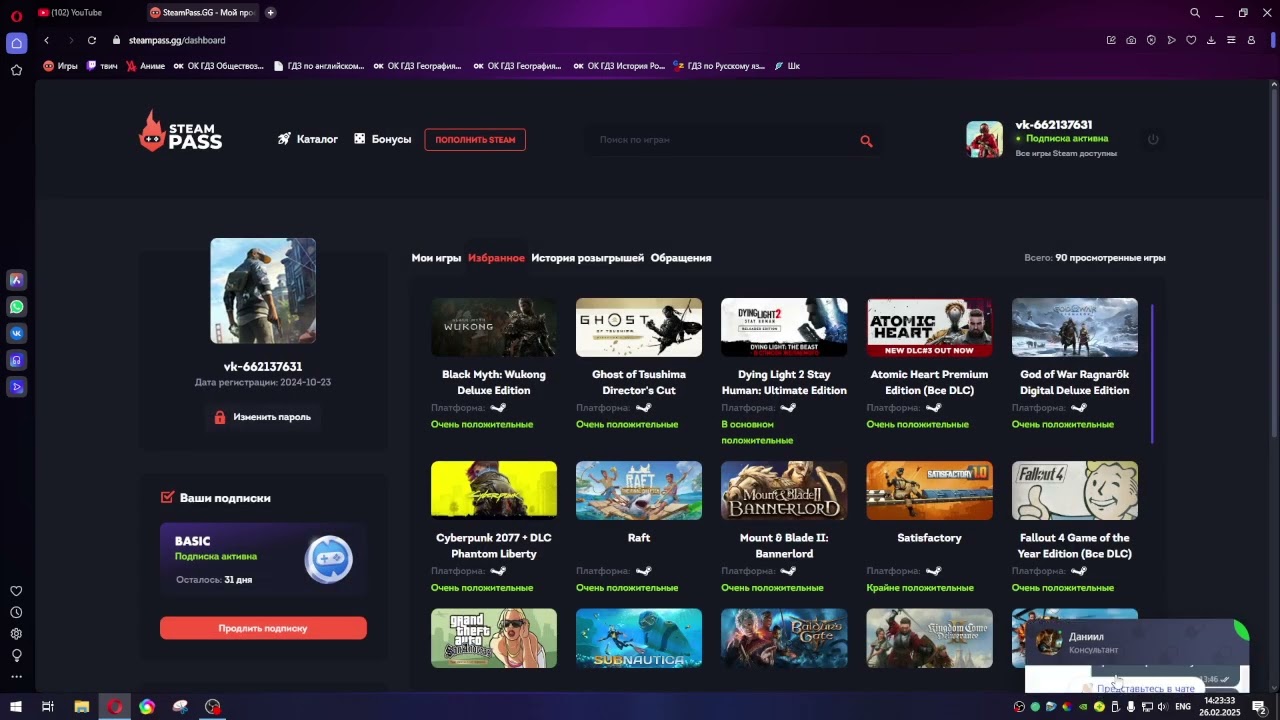Open VK in Opera sidebar
This screenshot has height=720, width=1280.
16,333
